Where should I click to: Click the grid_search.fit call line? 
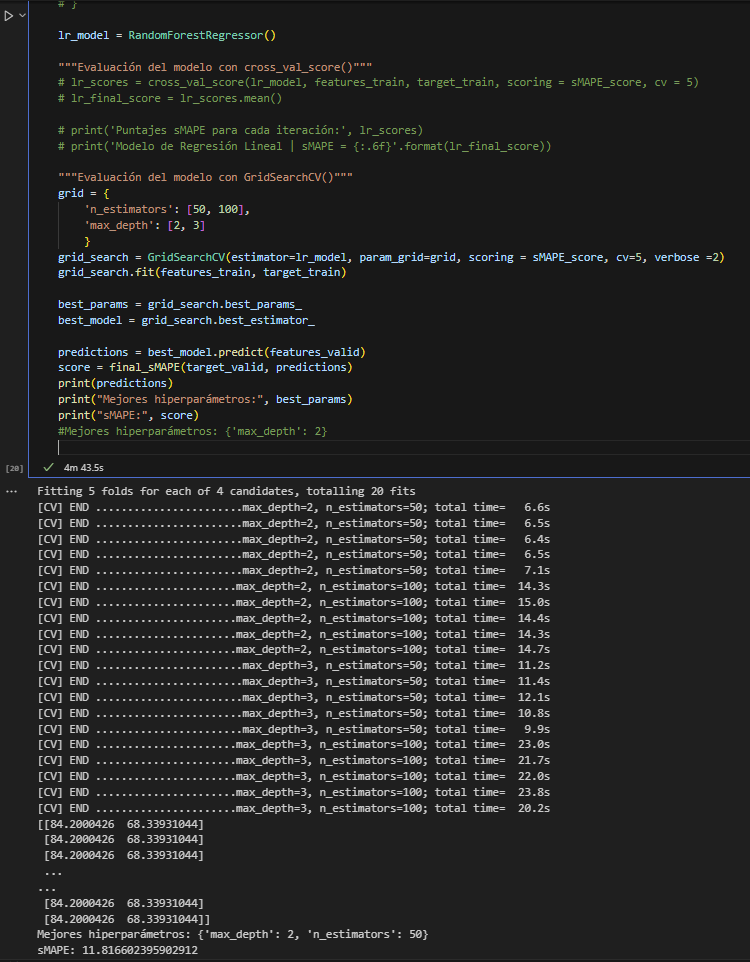(200, 273)
